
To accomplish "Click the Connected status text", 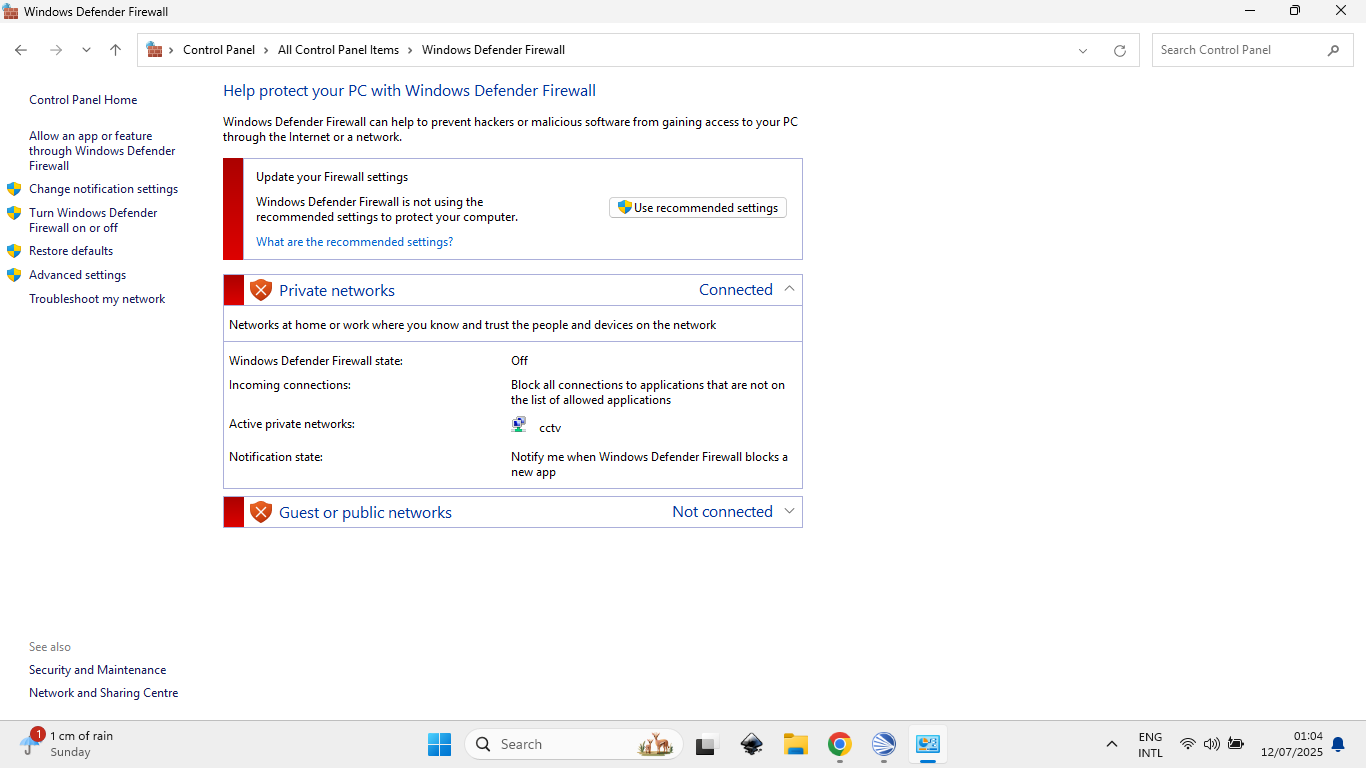I will tap(736, 290).
